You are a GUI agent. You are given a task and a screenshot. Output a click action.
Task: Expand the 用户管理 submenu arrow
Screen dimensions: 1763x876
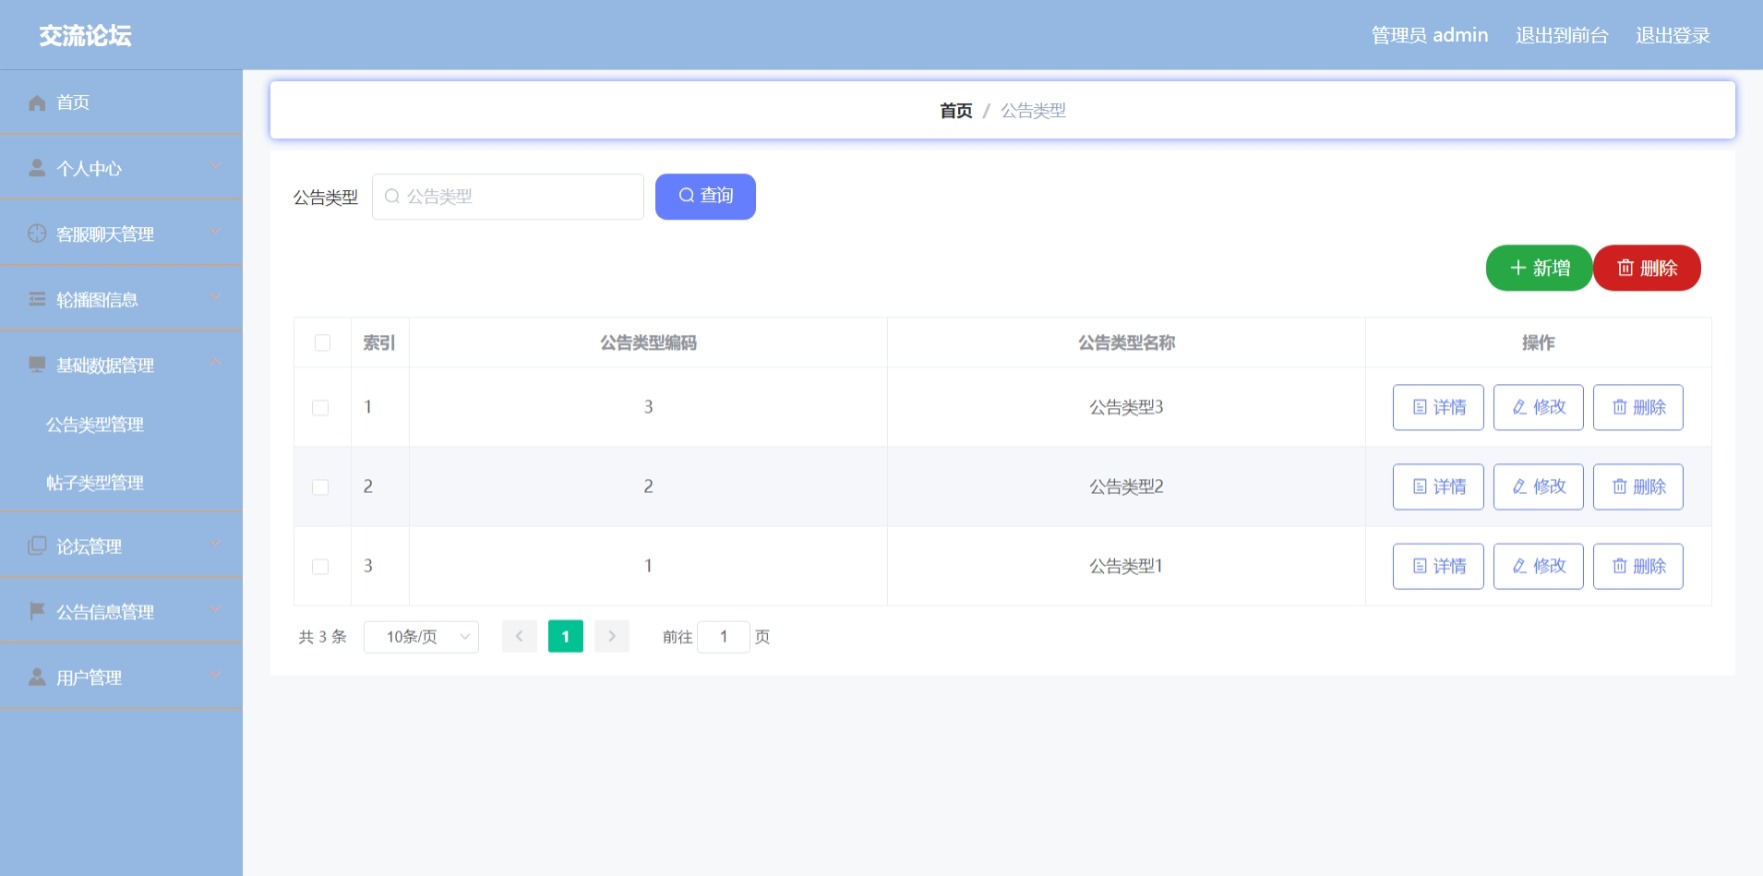point(215,675)
